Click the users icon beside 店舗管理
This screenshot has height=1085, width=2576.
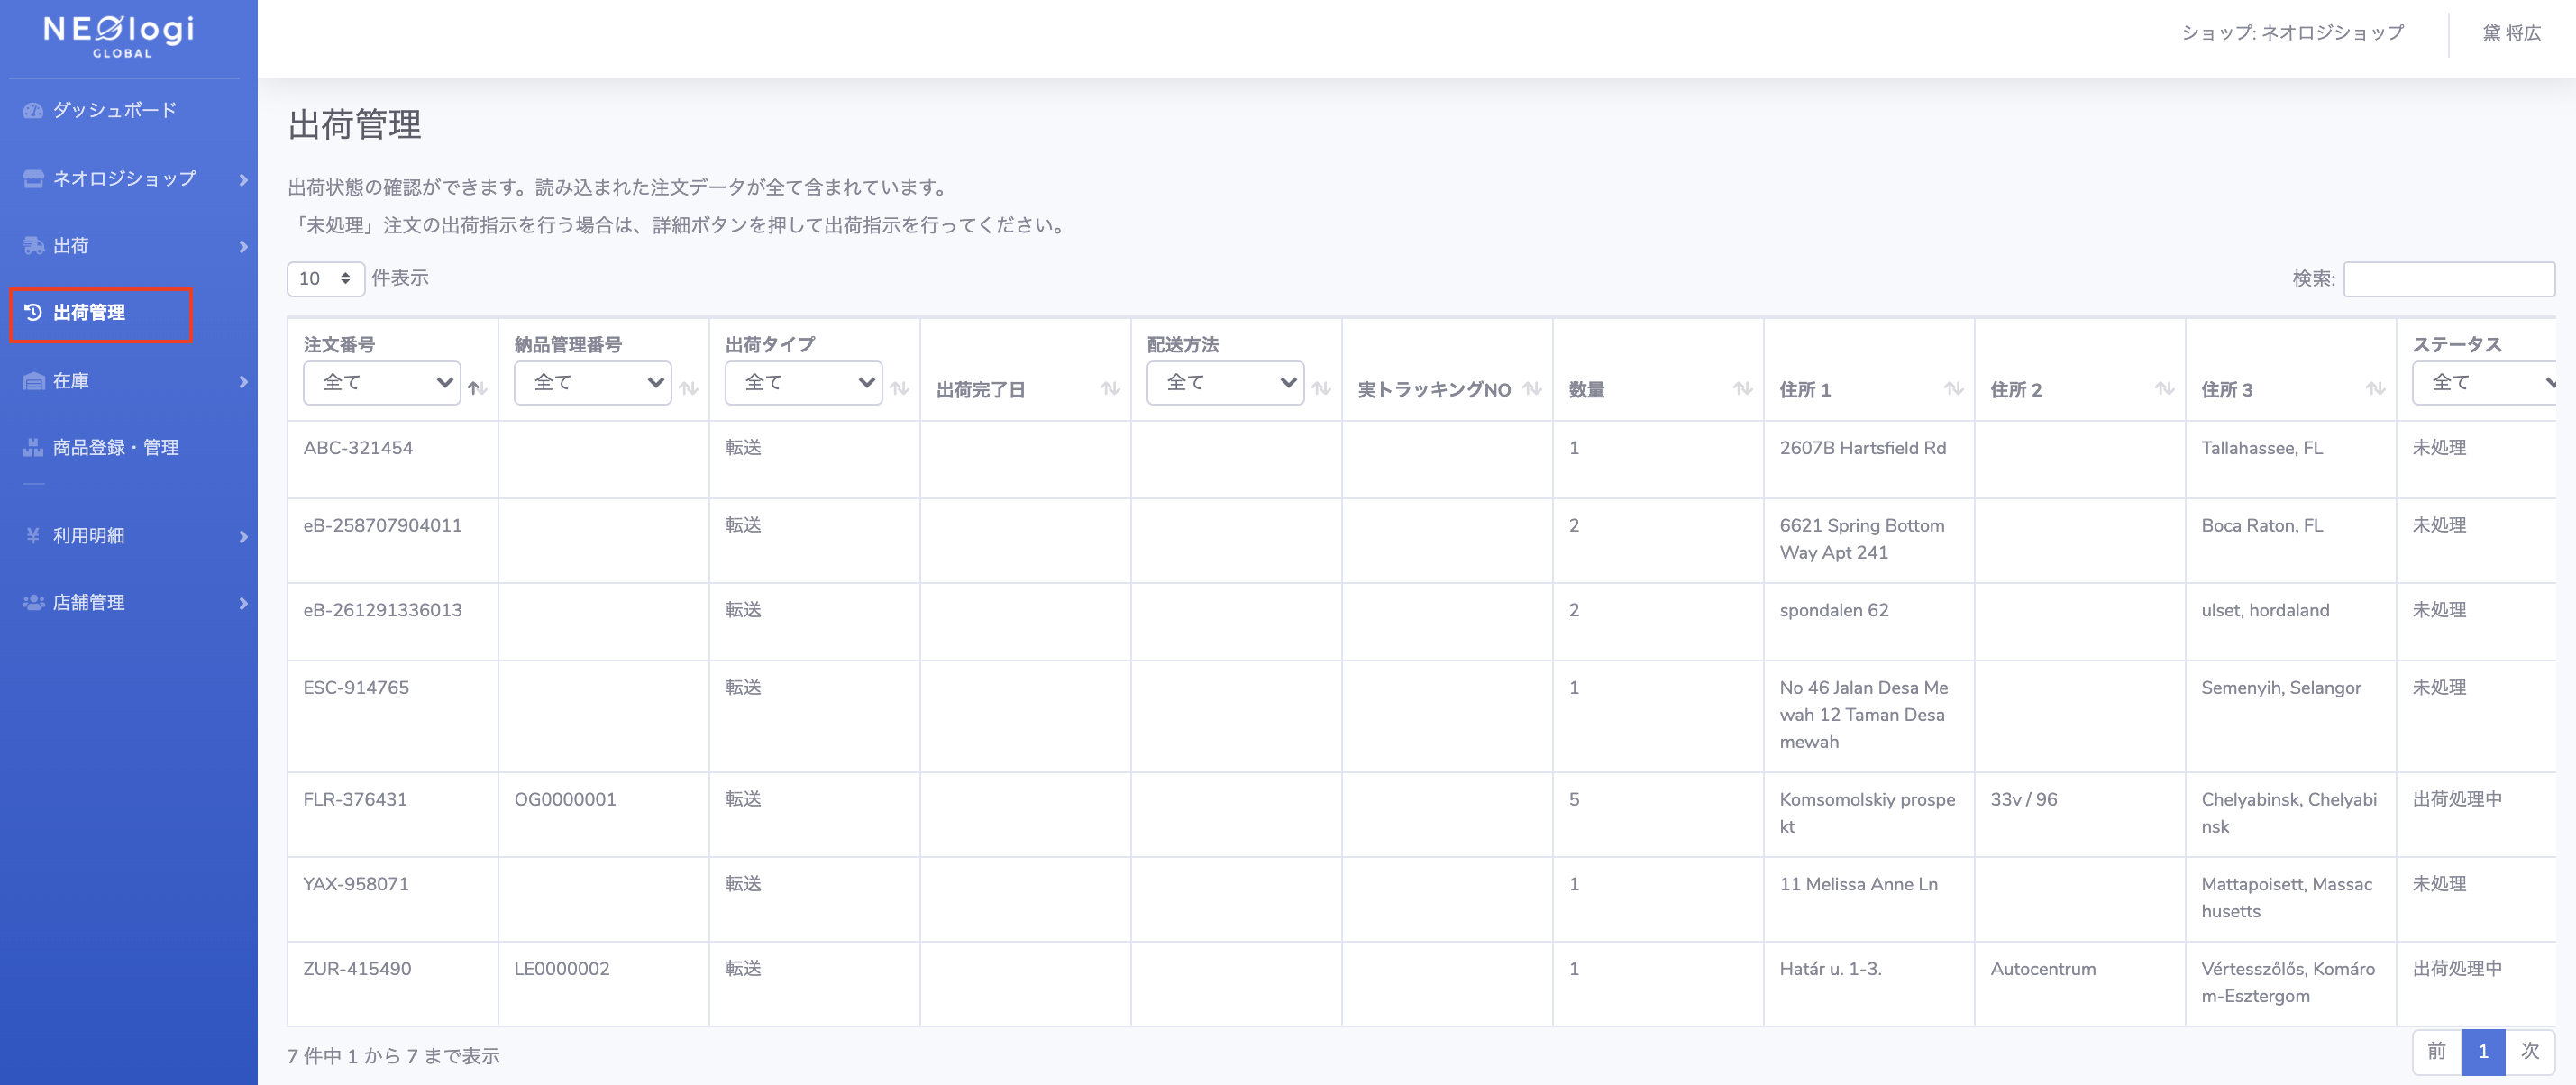(x=33, y=603)
